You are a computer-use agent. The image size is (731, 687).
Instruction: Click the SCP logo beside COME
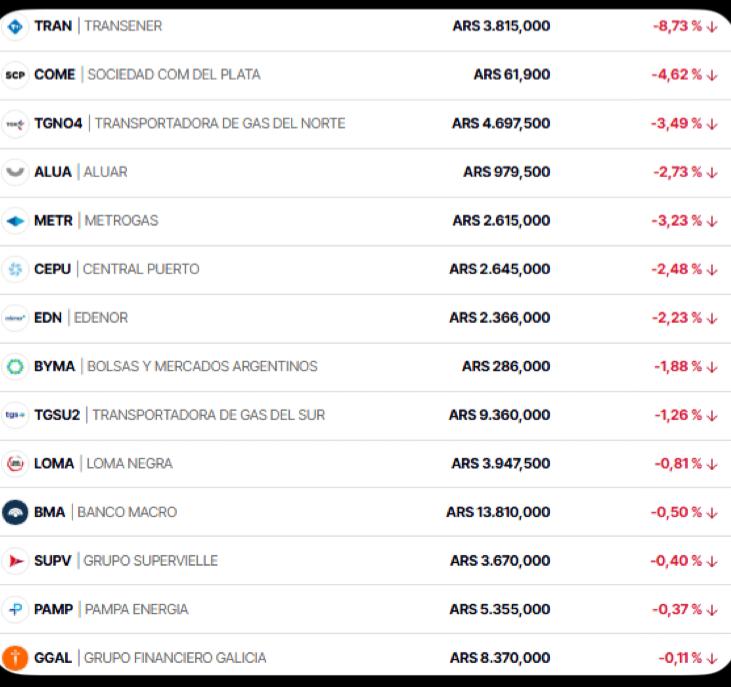click(x=15, y=75)
